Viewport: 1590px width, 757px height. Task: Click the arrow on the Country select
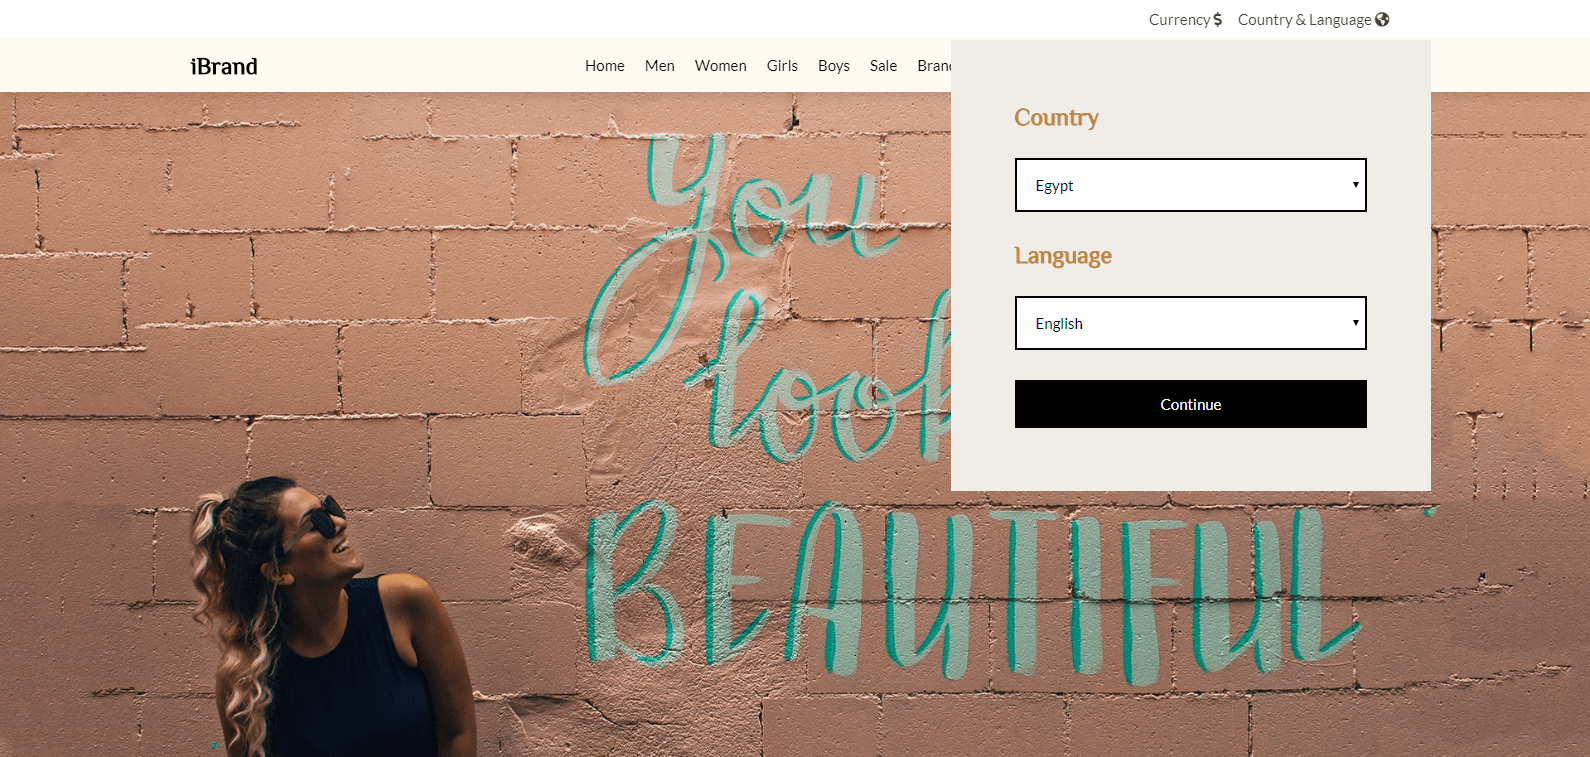coord(1355,185)
